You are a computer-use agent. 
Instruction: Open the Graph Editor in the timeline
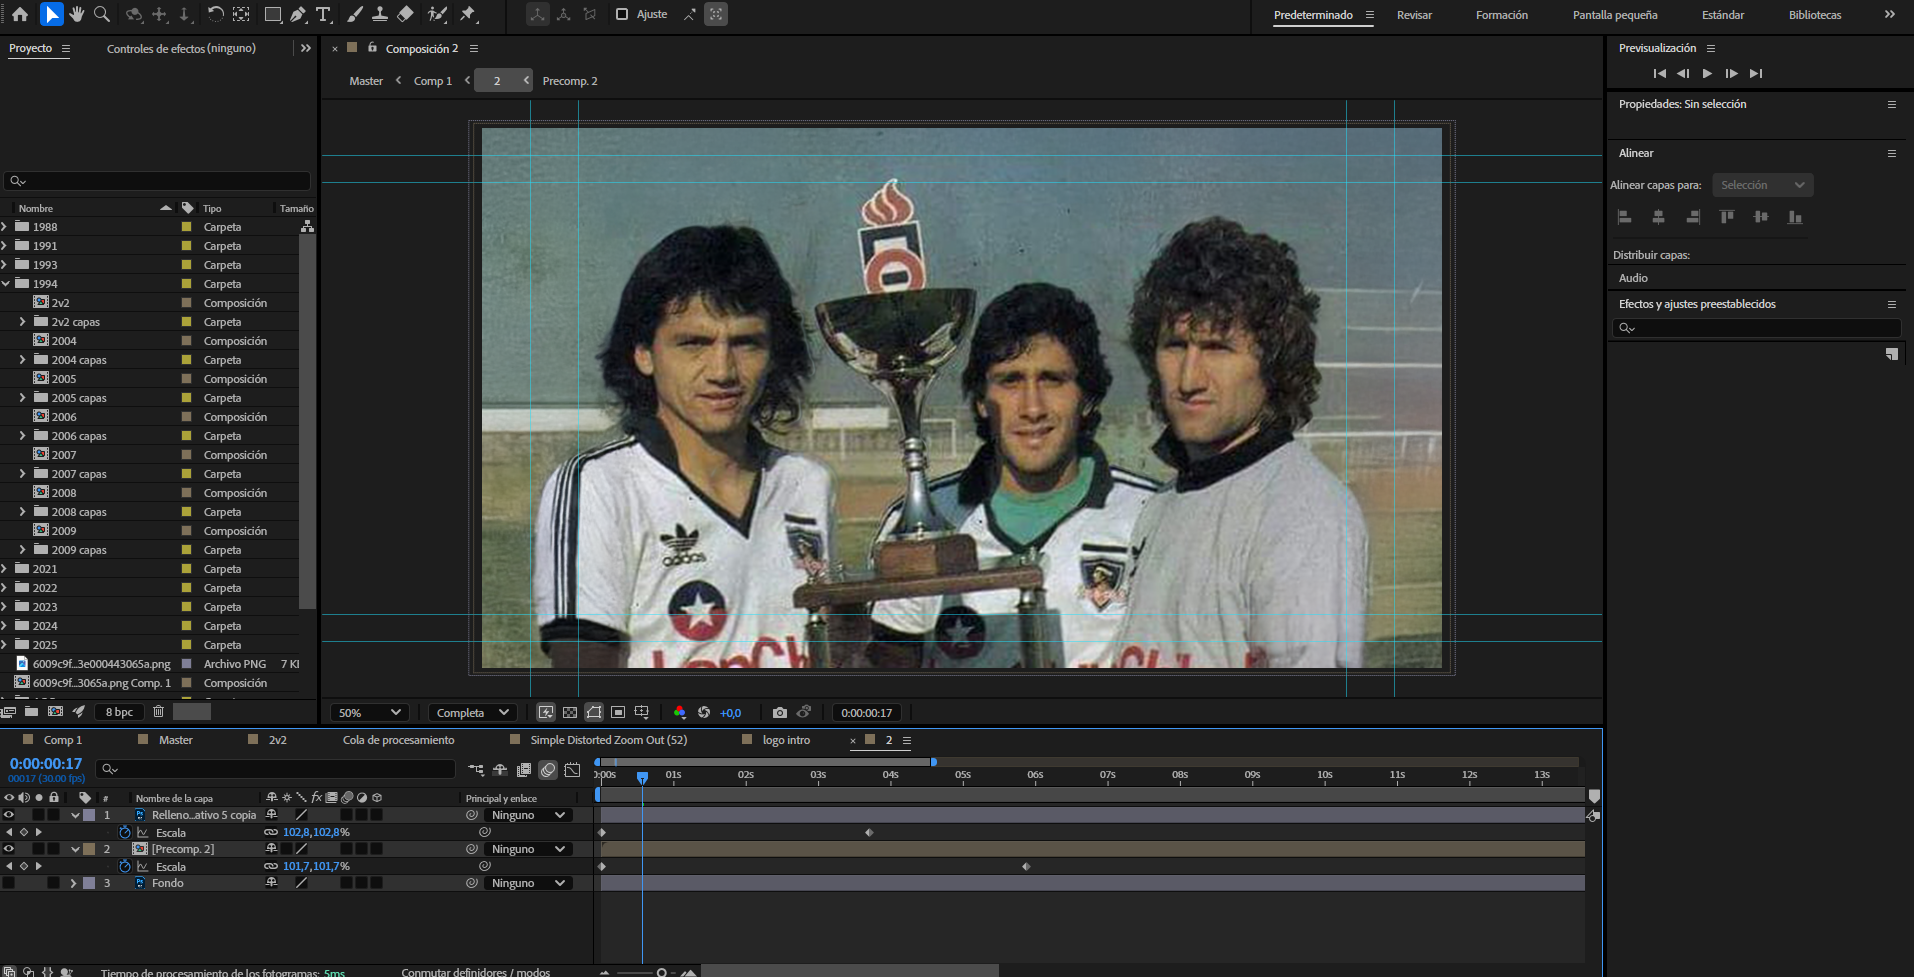pos(572,770)
